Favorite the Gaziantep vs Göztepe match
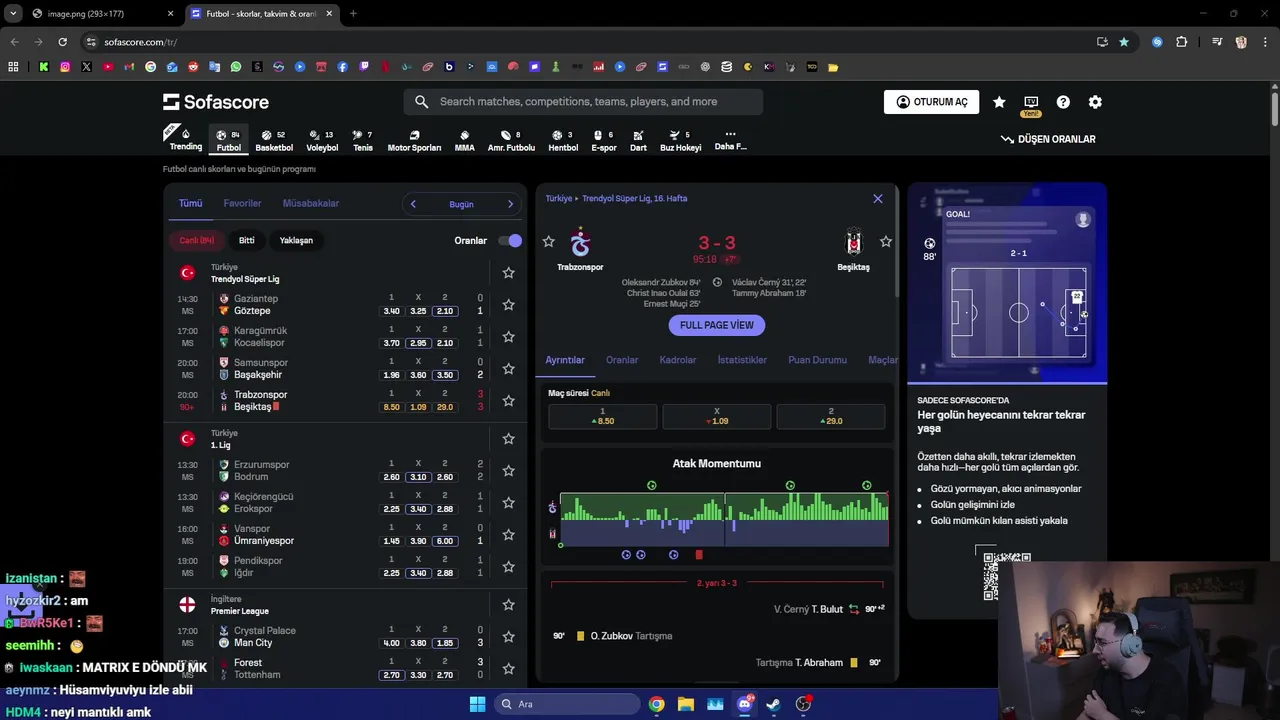The height and width of the screenshot is (720, 1280). pos(508,305)
